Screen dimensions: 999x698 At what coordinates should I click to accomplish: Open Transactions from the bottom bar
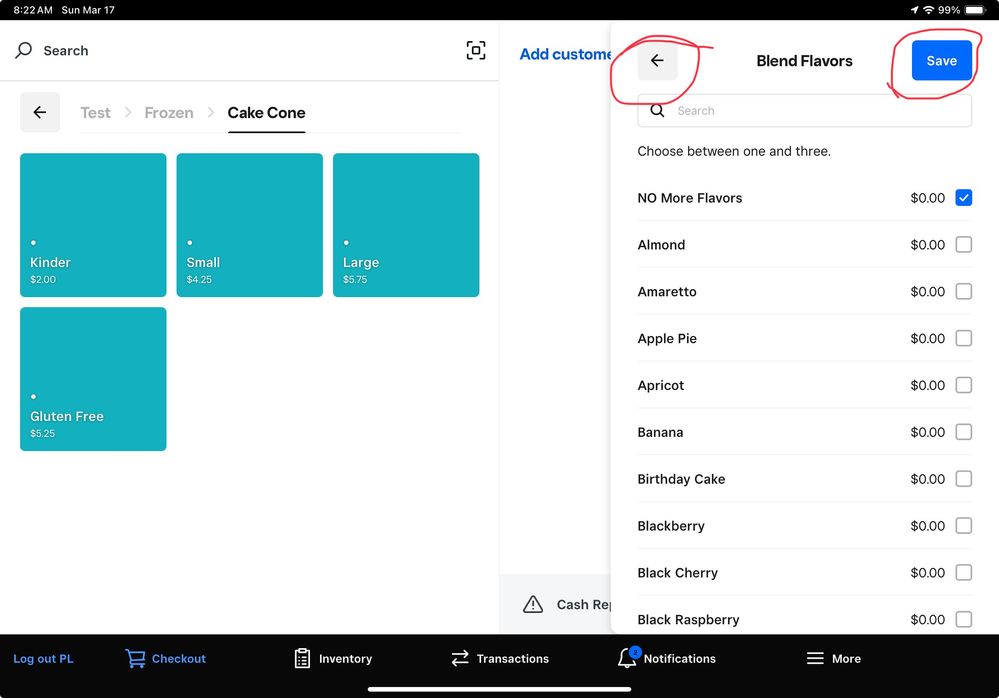click(460, 658)
